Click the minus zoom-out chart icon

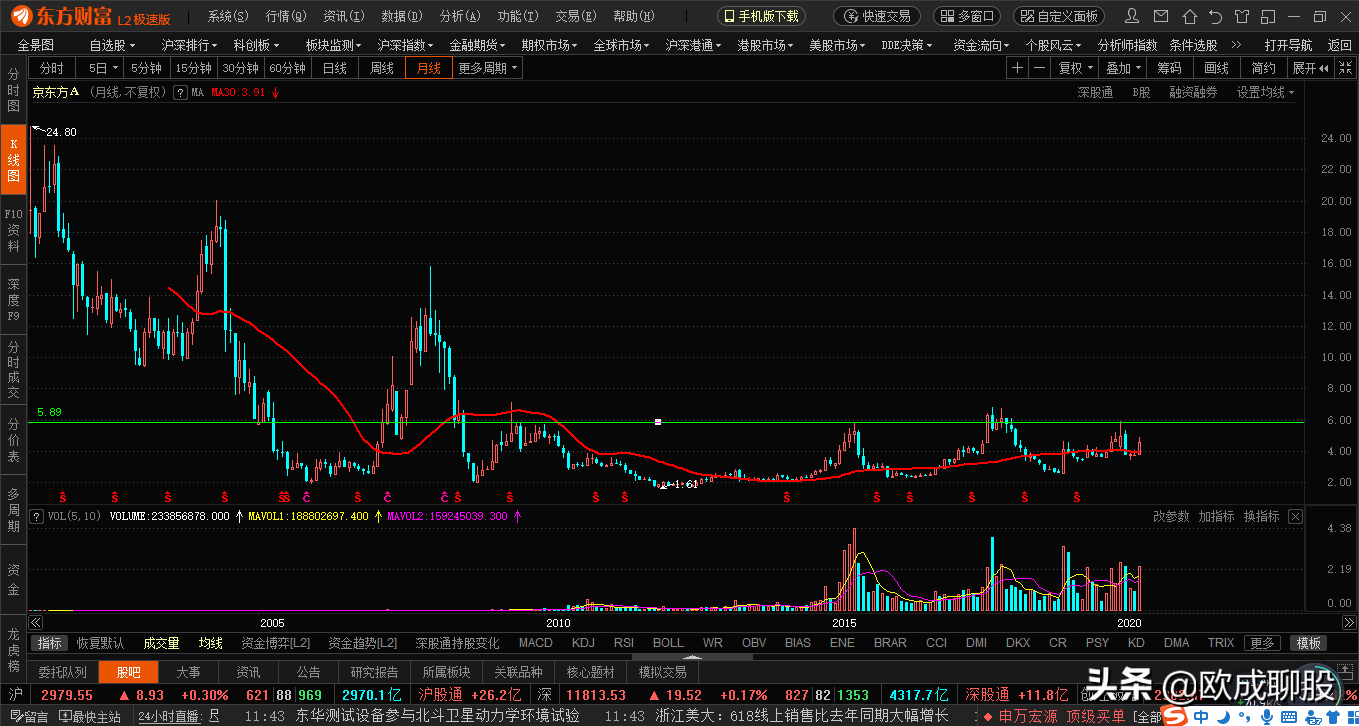[x=1040, y=67]
